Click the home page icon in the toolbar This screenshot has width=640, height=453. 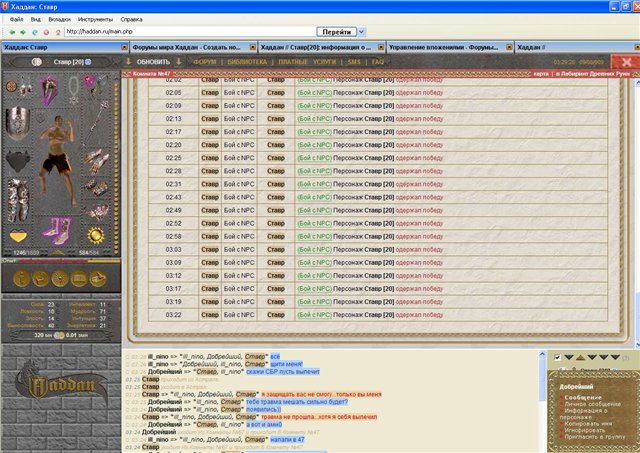click(x=58, y=32)
